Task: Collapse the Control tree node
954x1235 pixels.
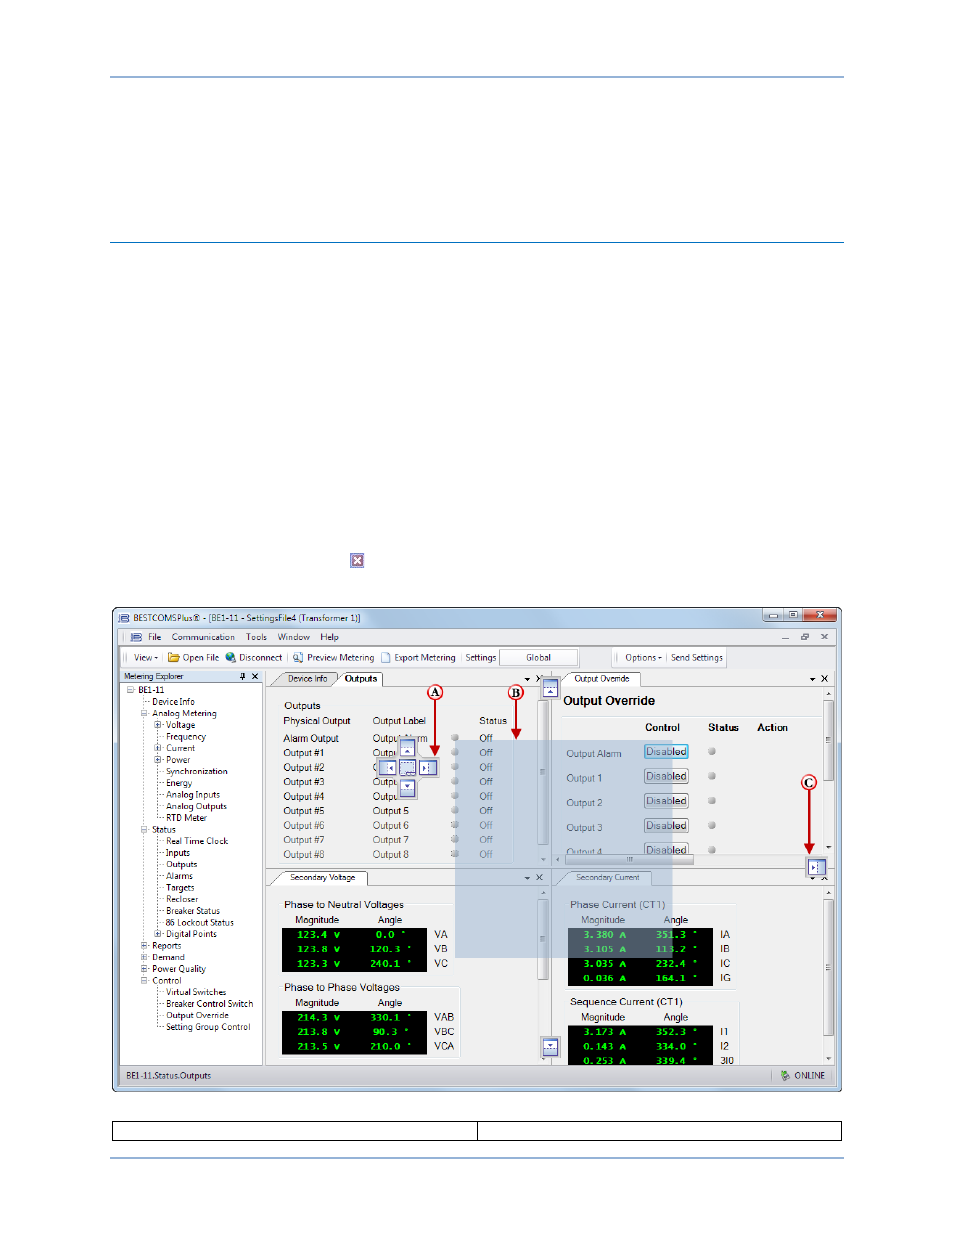Action: click(x=144, y=981)
